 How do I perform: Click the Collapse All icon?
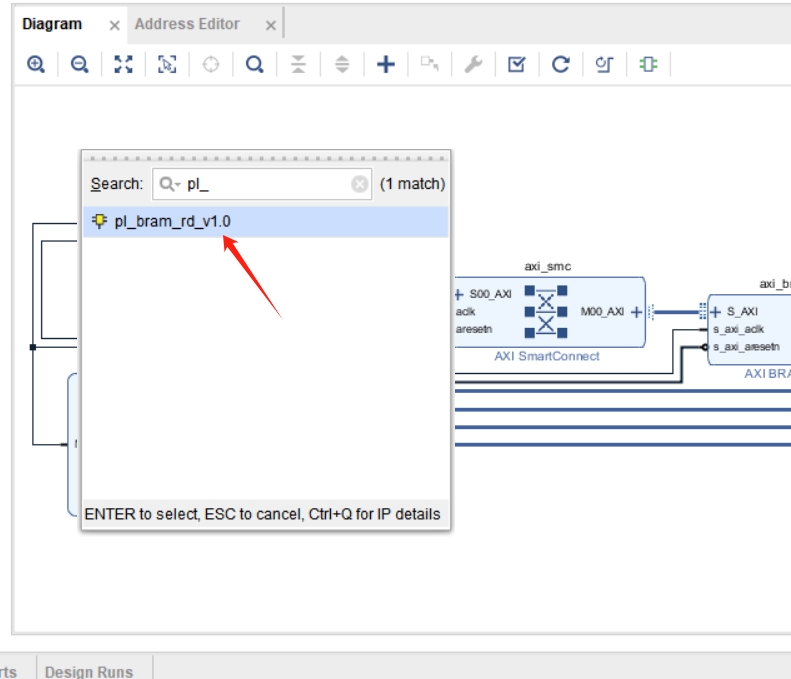[298, 65]
